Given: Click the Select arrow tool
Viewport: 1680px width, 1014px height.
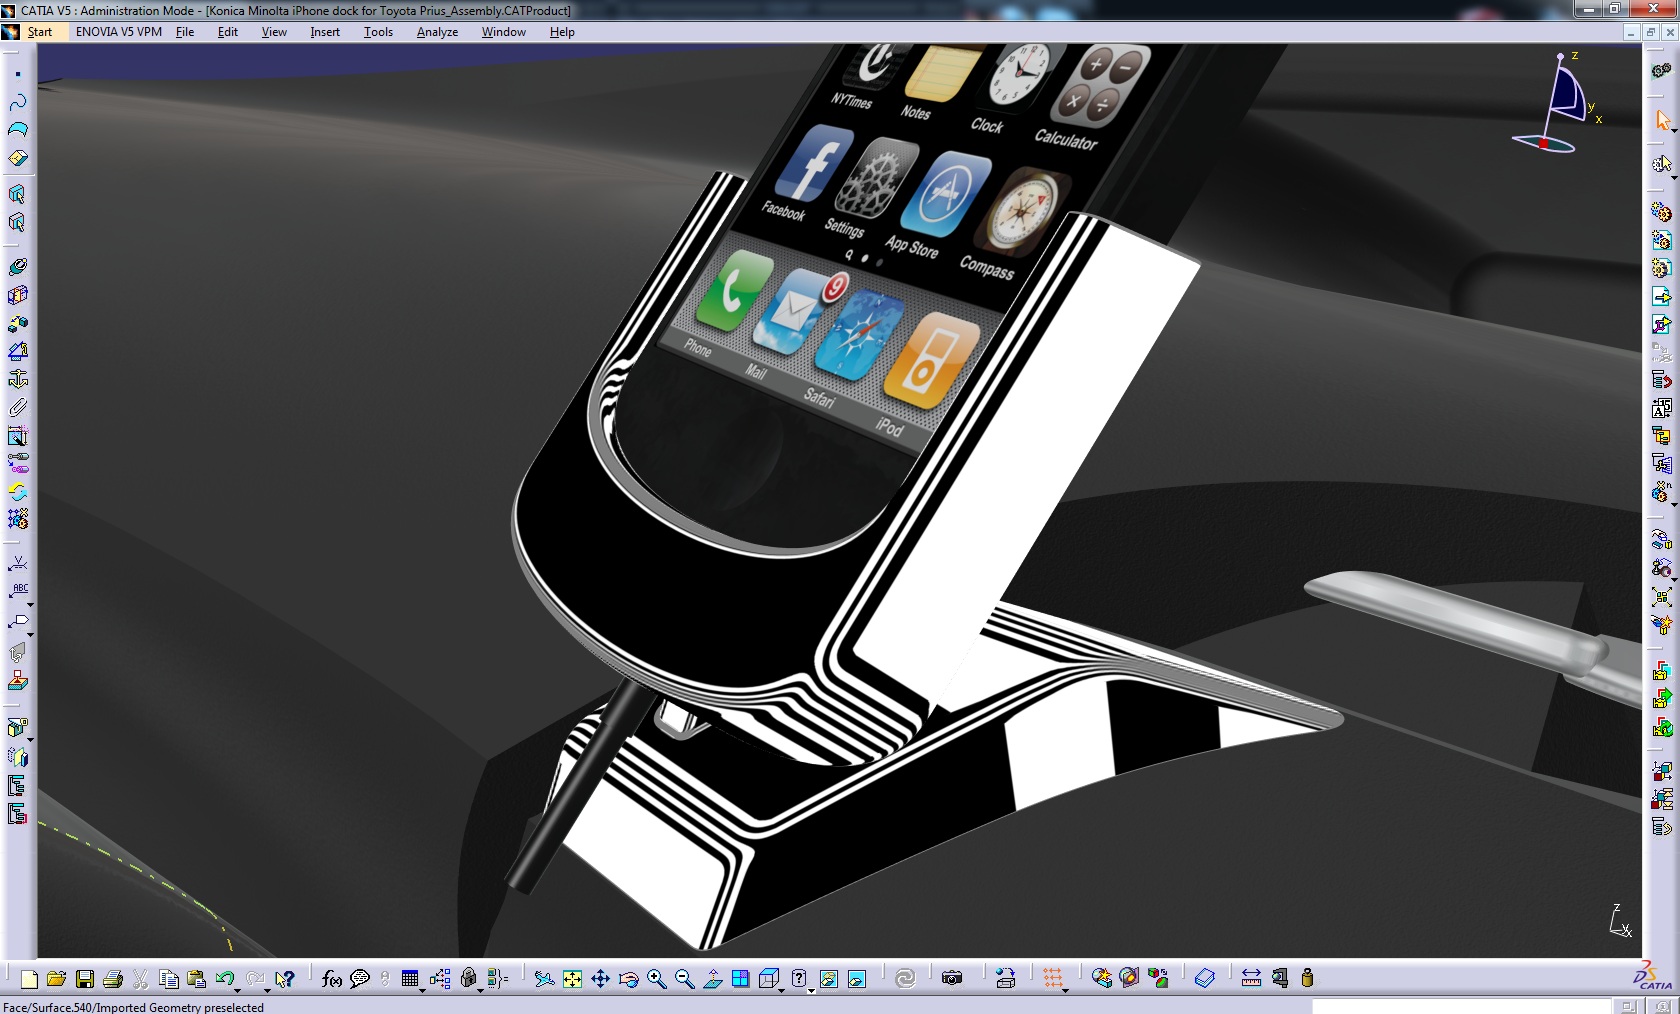Looking at the screenshot, I should pyautogui.click(x=1662, y=120).
